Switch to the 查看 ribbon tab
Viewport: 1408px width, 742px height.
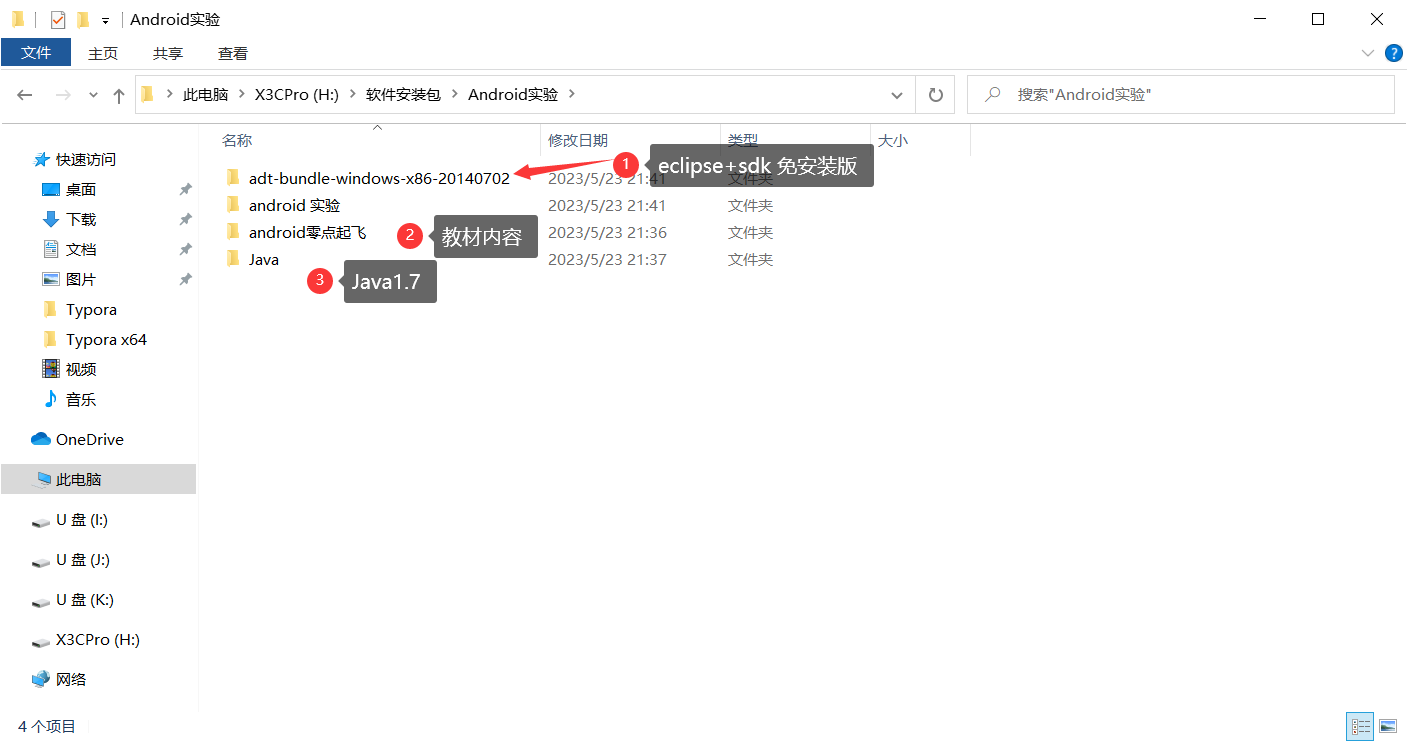tap(232, 53)
